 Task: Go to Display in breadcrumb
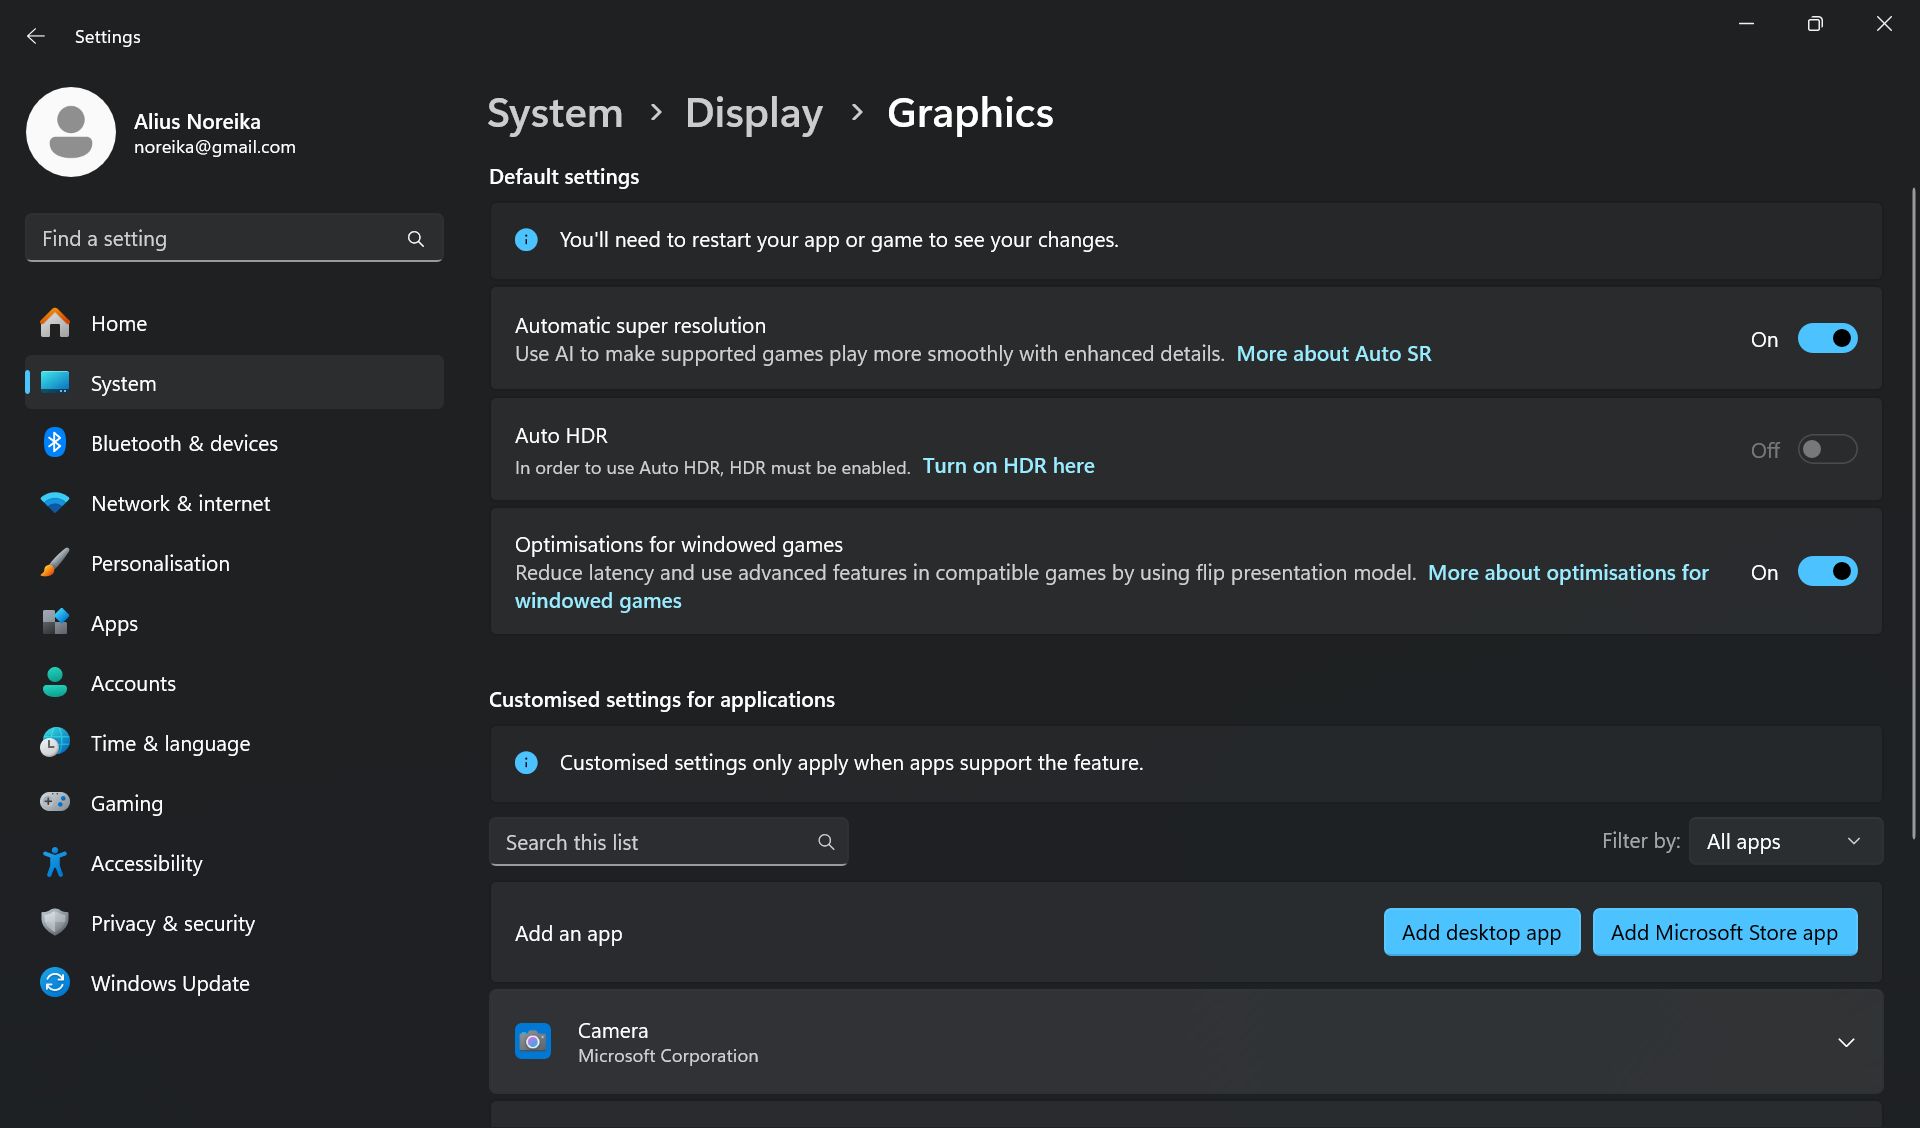(754, 113)
